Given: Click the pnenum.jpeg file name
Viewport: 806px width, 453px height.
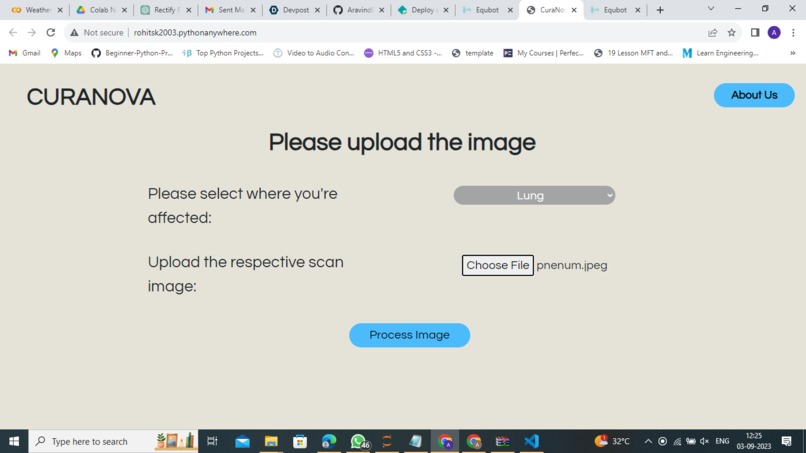Looking at the screenshot, I should tap(572, 265).
